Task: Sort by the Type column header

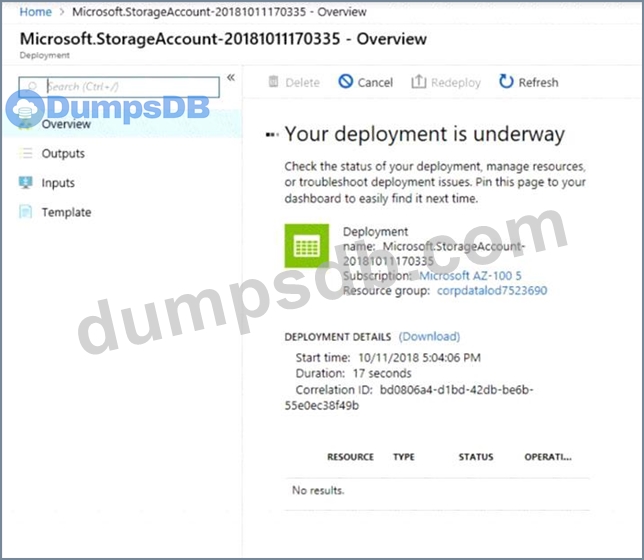Action: (x=404, y=457)
